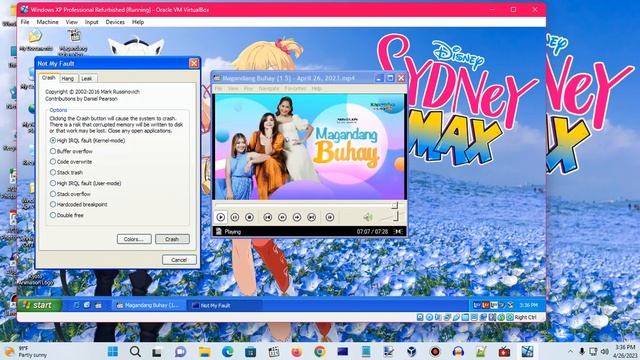Open the media player View menu
This screenshot has height=360, width=640.
[233, 88]
